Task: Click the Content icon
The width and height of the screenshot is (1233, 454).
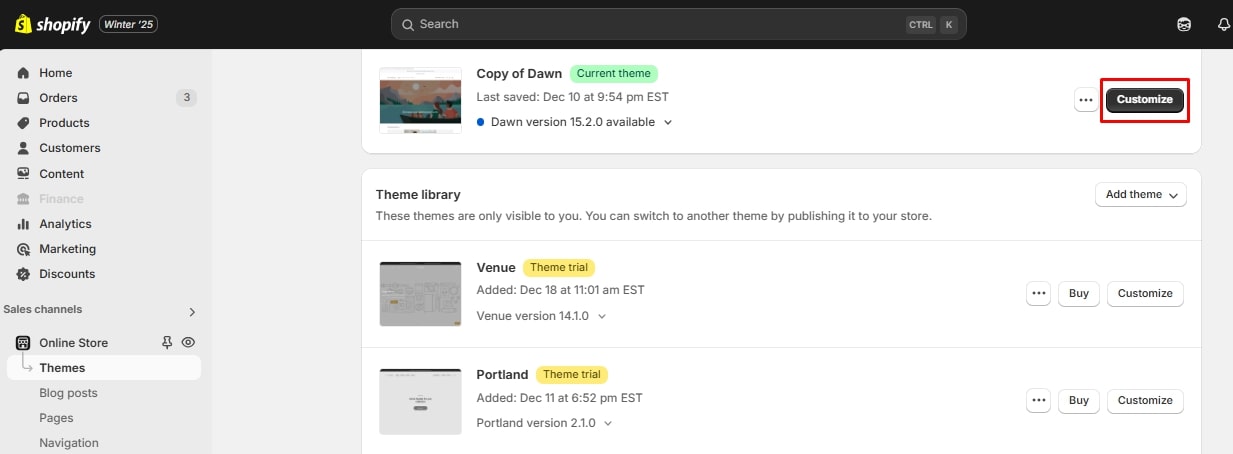Action: (23, 173)
